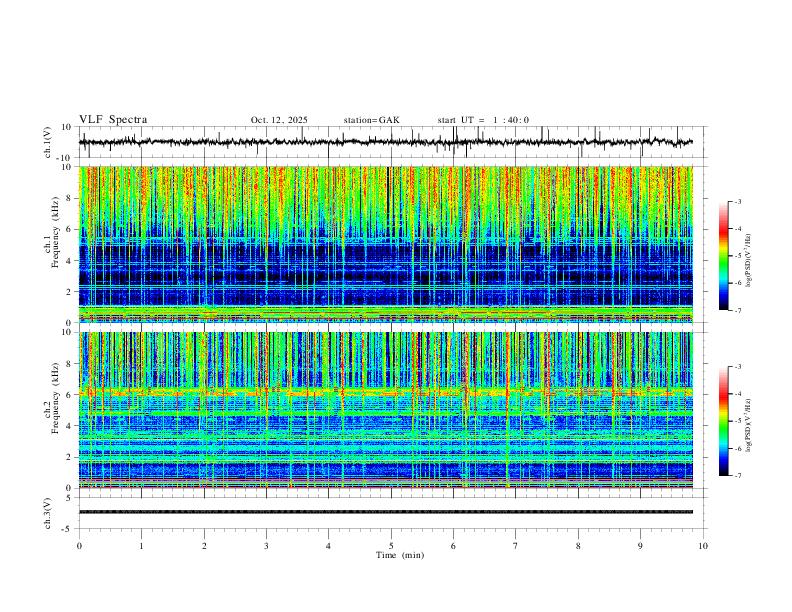Click the time axis tick label "1"

(142, 546)
